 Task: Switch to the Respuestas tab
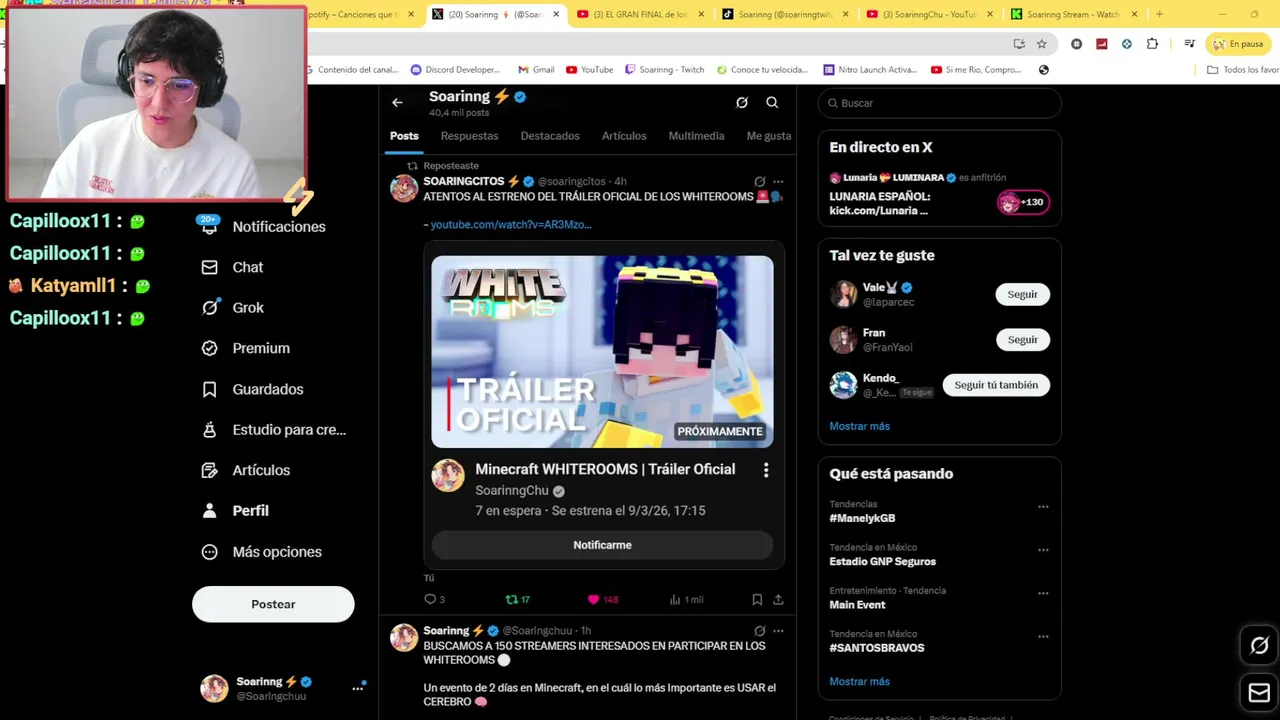coord(469,136)
